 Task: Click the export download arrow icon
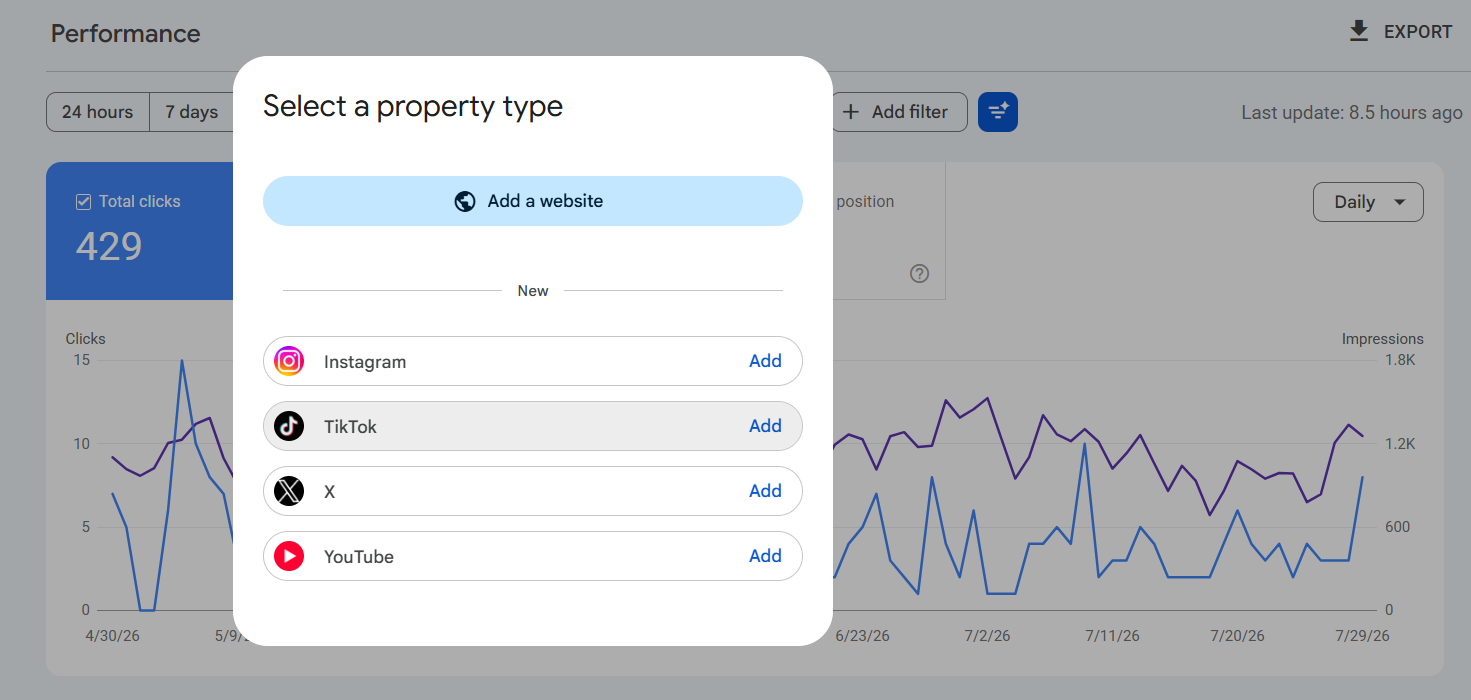pos(1358,32)
